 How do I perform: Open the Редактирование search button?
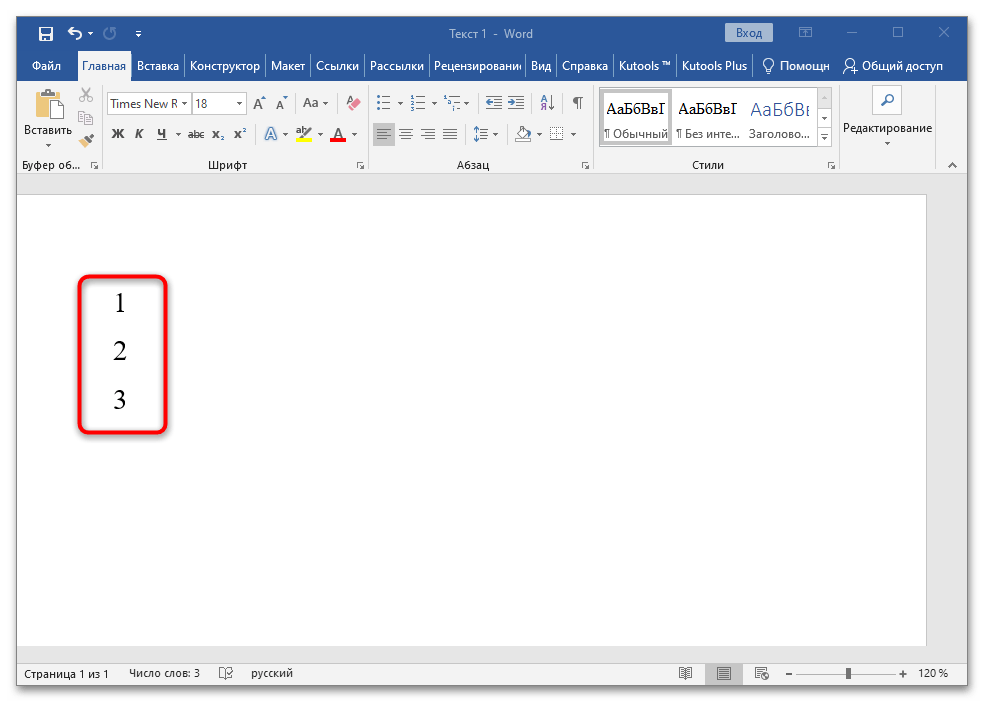click(x=887, y=100)
